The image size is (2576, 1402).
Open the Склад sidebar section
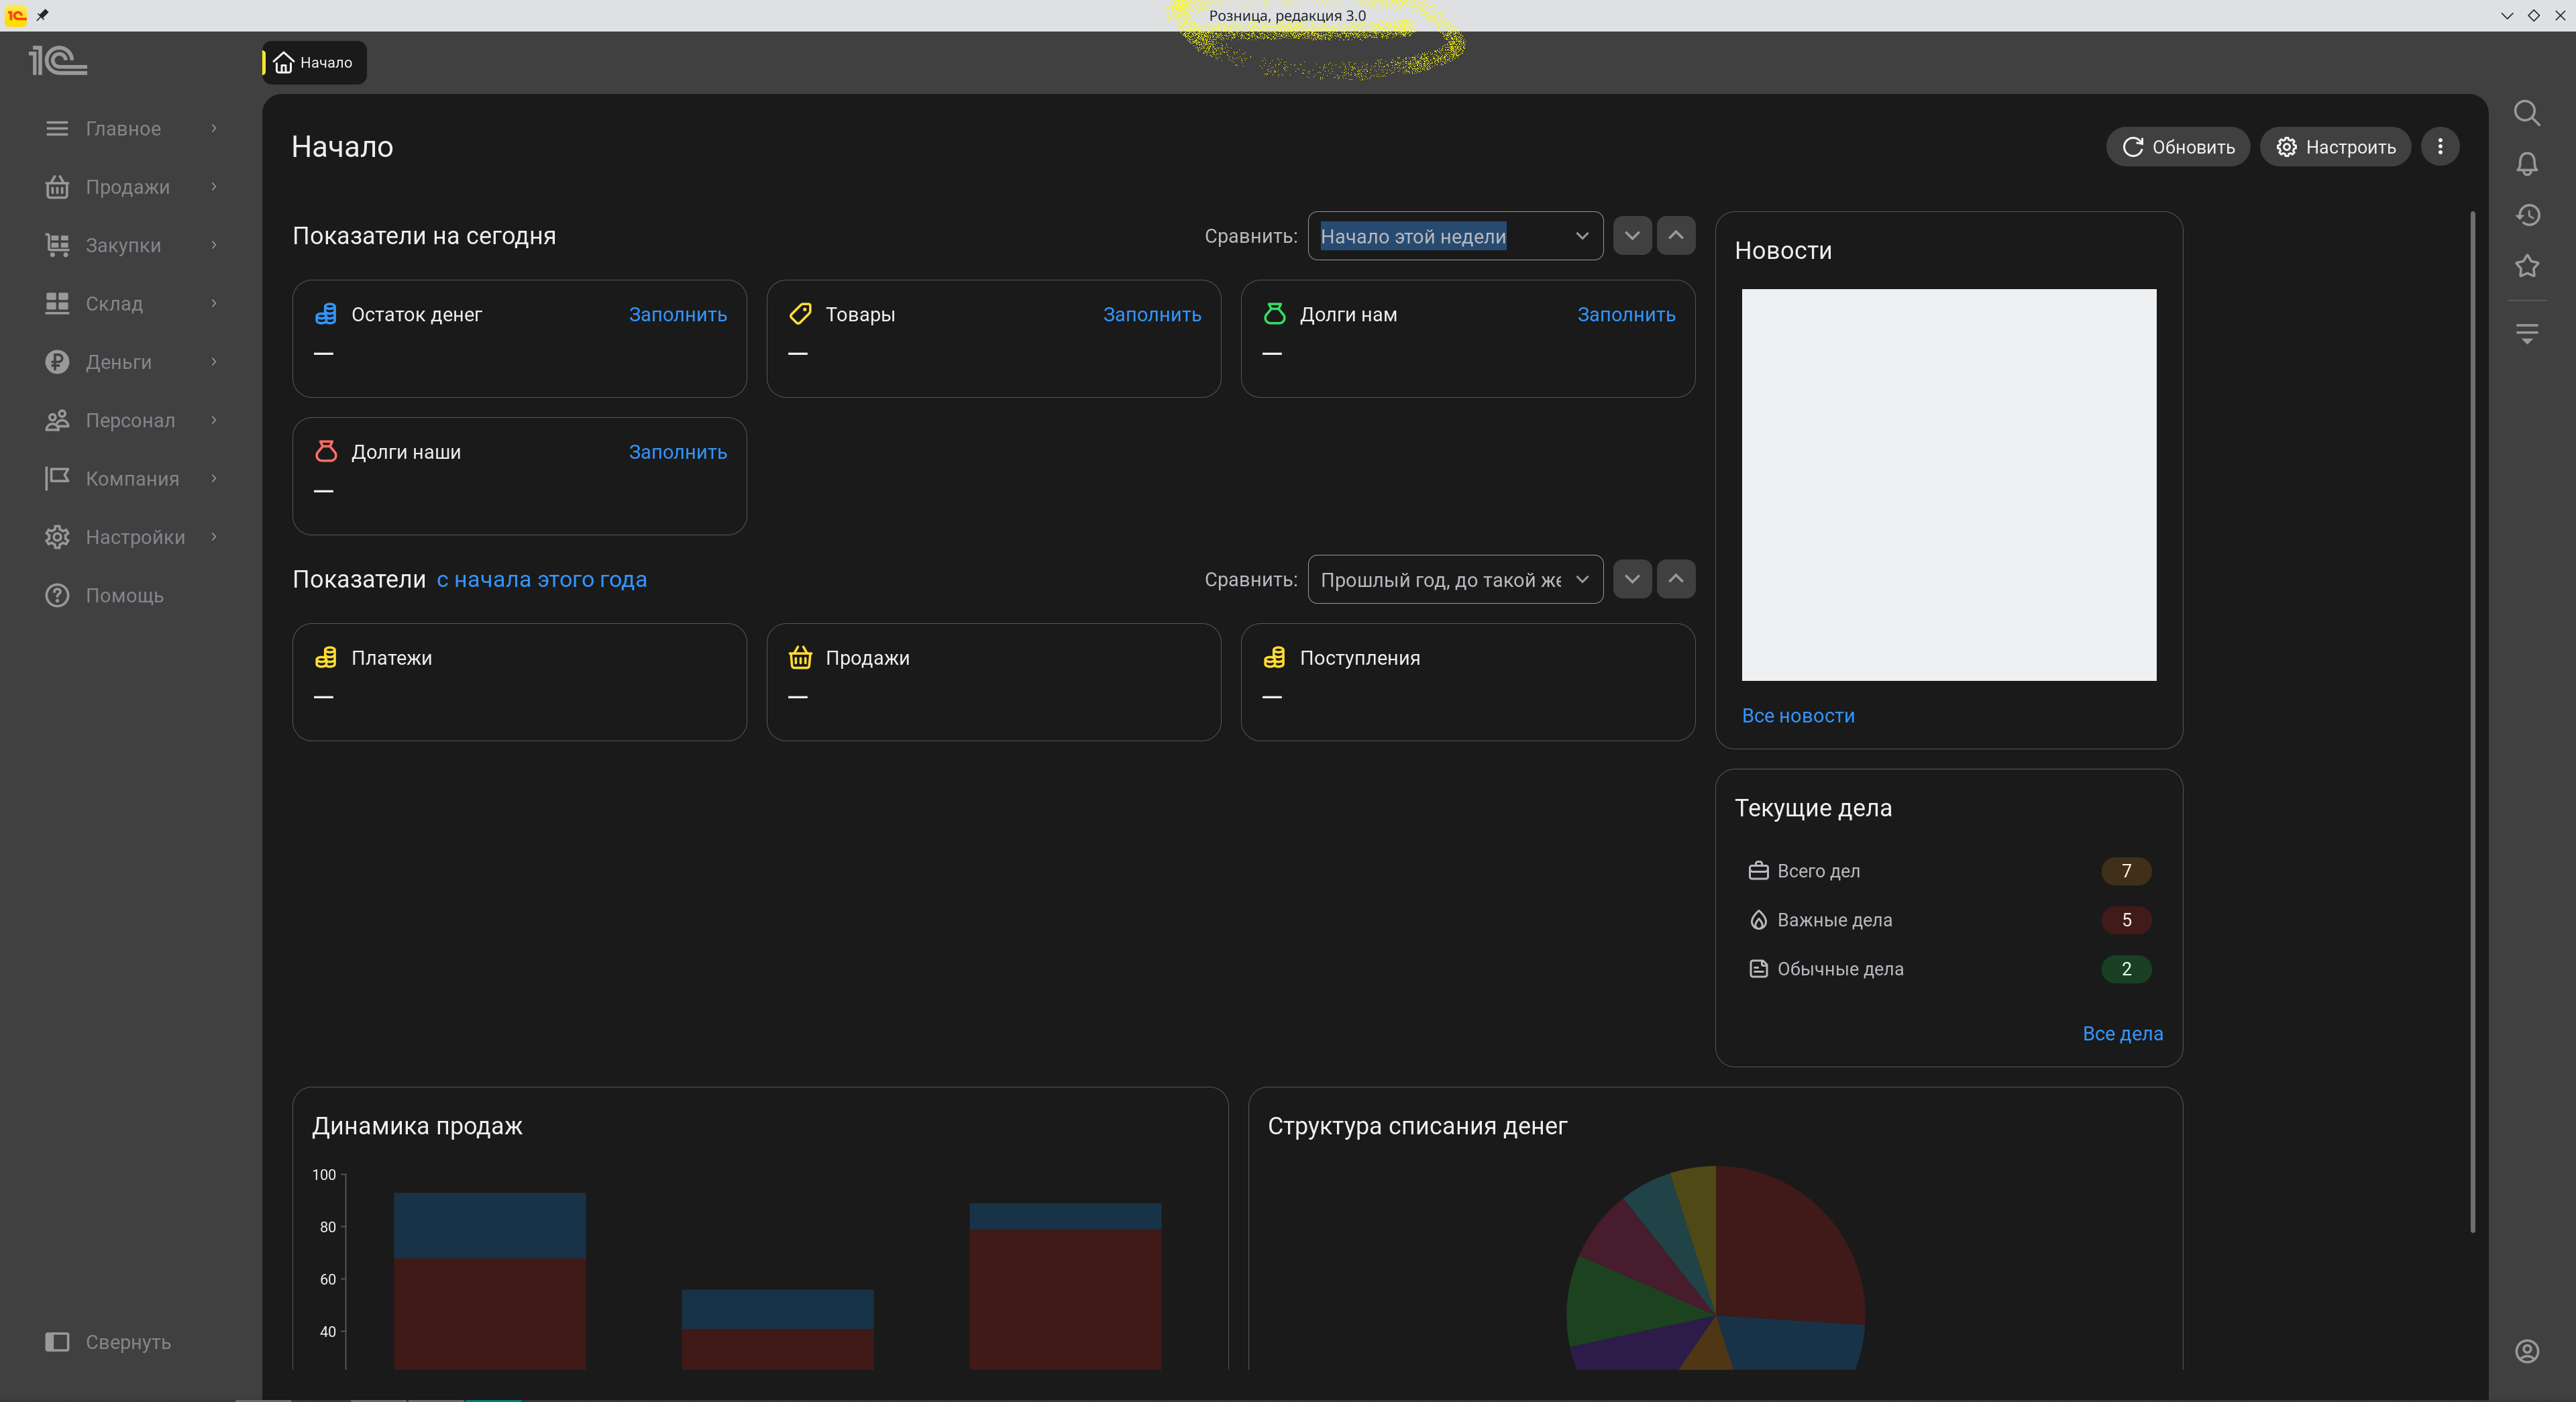(114, 304)
